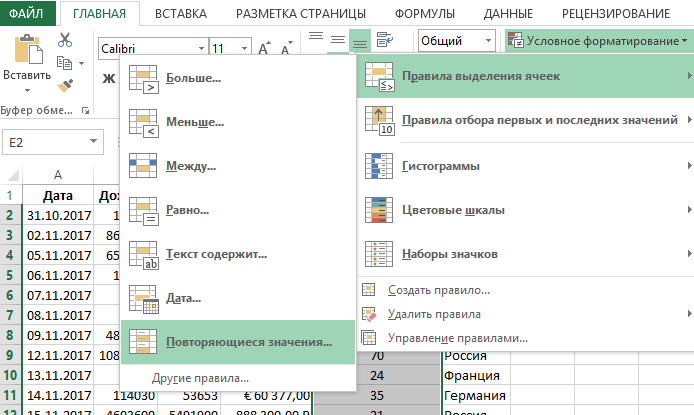Select row 5 header
This screenshot has width=694, height=415.
tap(10, 276)
